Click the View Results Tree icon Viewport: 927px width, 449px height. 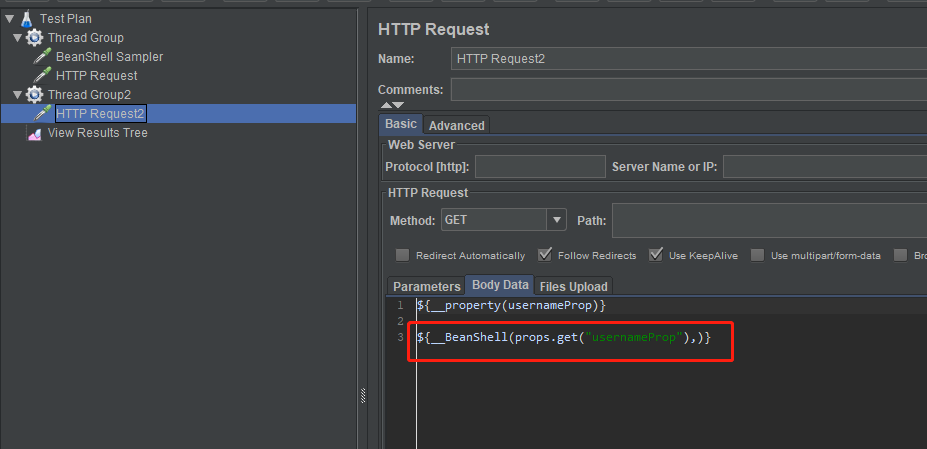[x=34, y=133]
